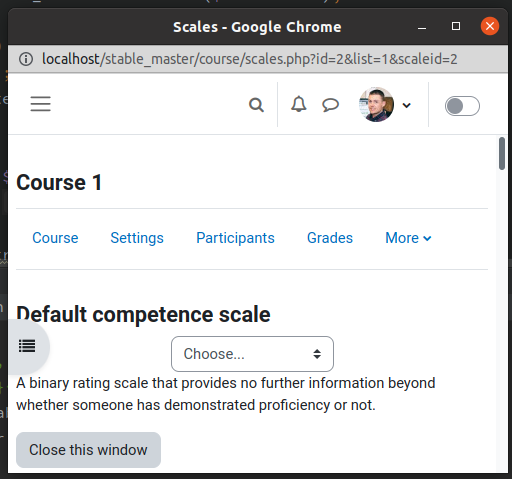This screenshot has height=479, width=512.
Task: Click the search magnifier icon
Action: coord(256,105)
